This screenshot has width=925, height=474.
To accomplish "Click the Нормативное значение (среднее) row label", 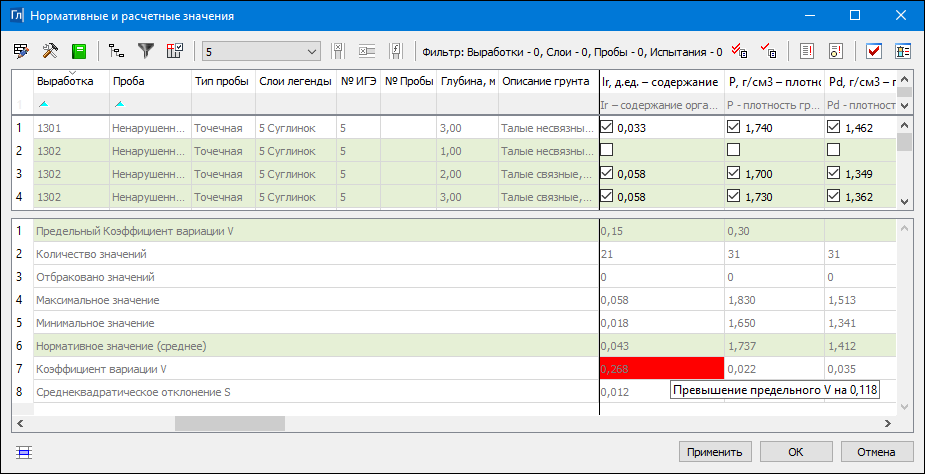I will click(121, 346).
